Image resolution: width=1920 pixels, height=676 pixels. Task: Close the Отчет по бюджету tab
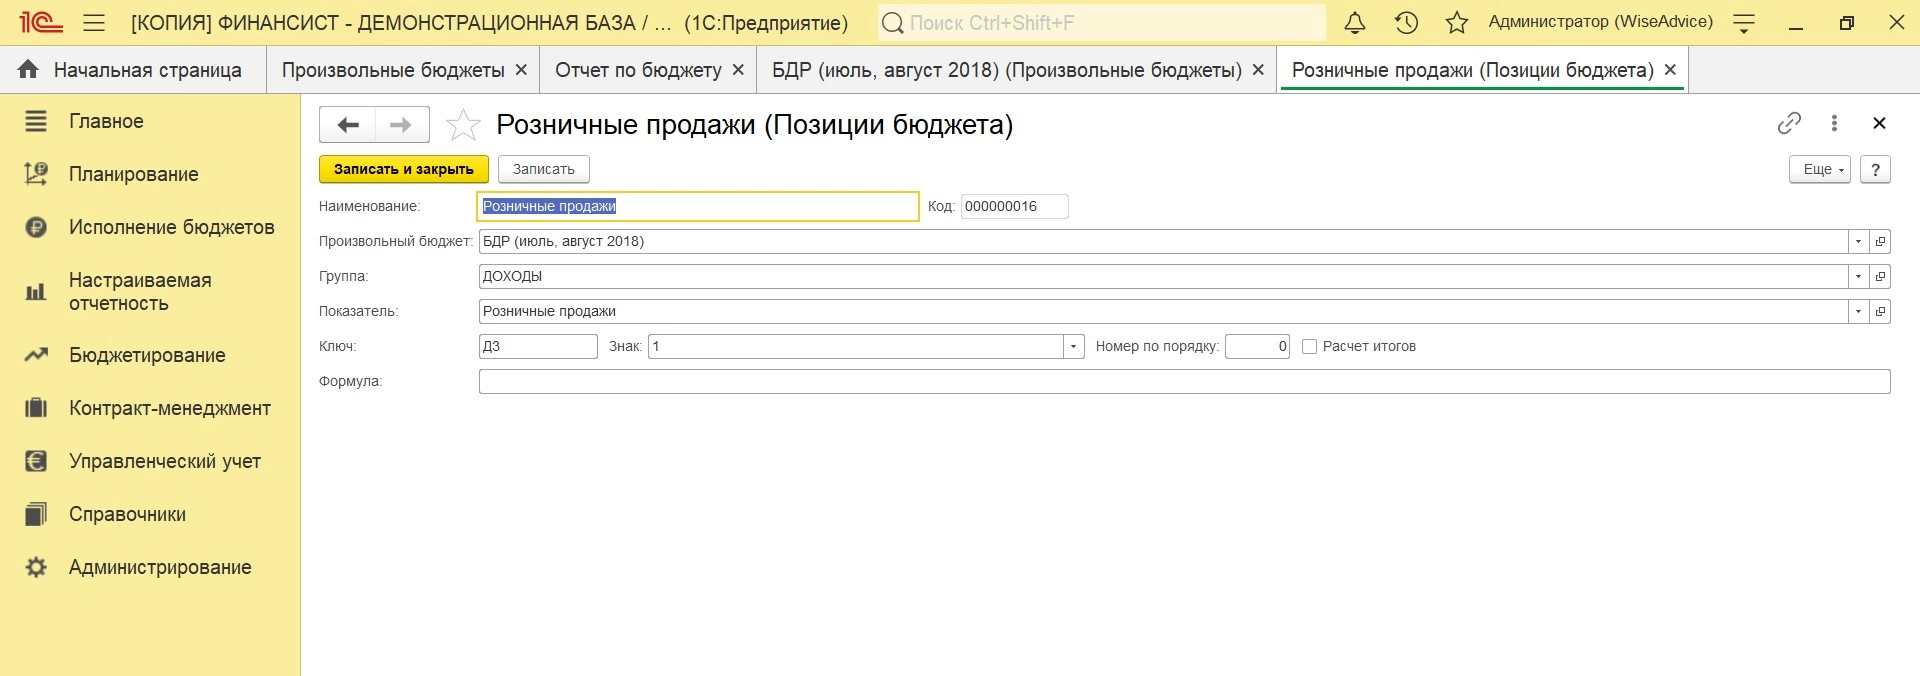click(x=738, y=70)
